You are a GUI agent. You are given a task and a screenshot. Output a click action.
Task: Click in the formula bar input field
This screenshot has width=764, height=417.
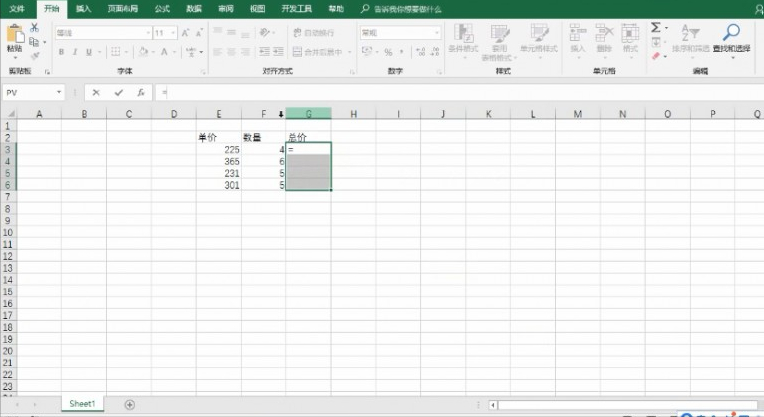[x=458, y=93]
